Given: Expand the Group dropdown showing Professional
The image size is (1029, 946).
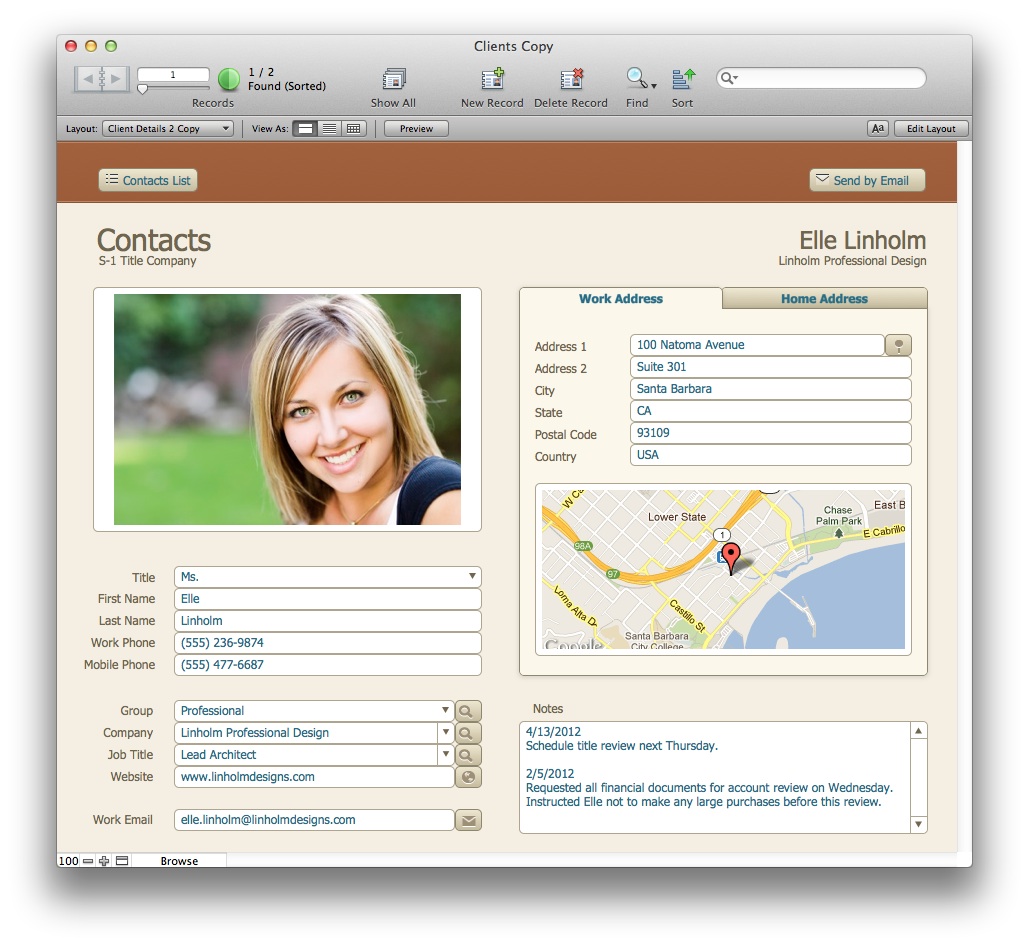Looking at the screenshot, I should coord(445,711).
